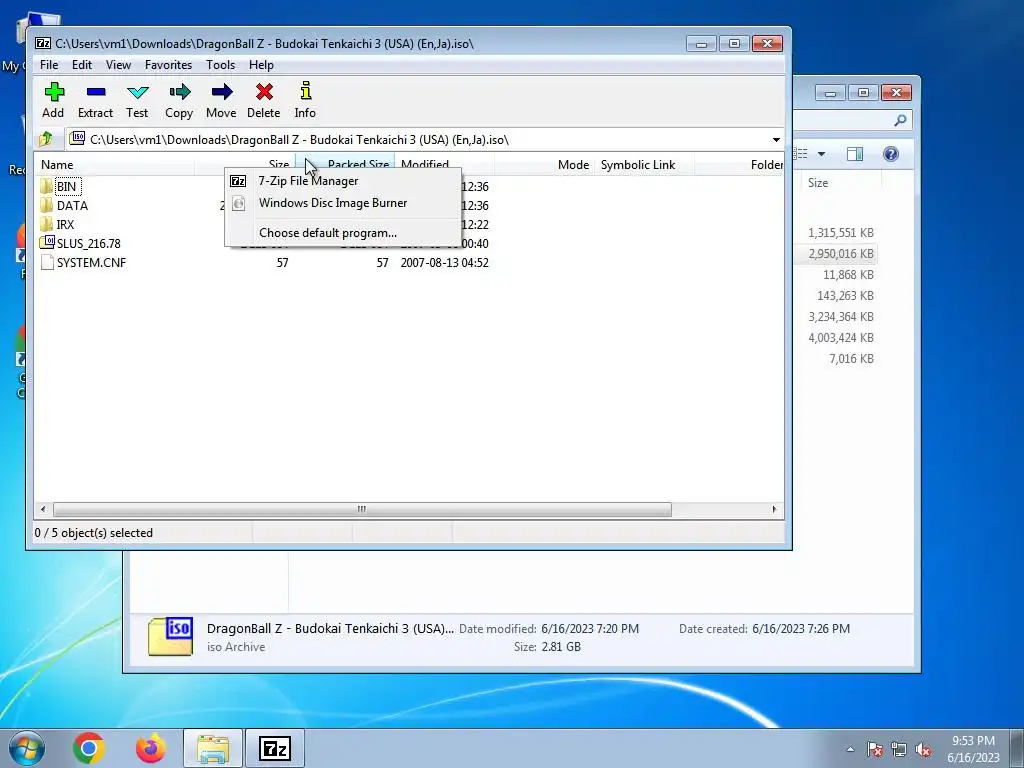This screenshot has height=768, width=1024.
Task: Switch to Explorer taskbar window
Action: tap(213, 748)
